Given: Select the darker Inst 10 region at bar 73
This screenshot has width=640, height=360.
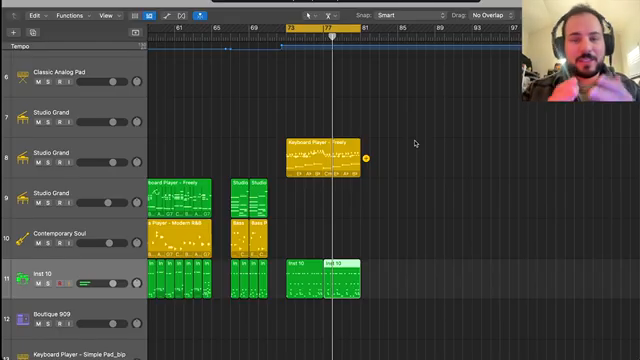Looking at the screenshot, I should [304, 279].
